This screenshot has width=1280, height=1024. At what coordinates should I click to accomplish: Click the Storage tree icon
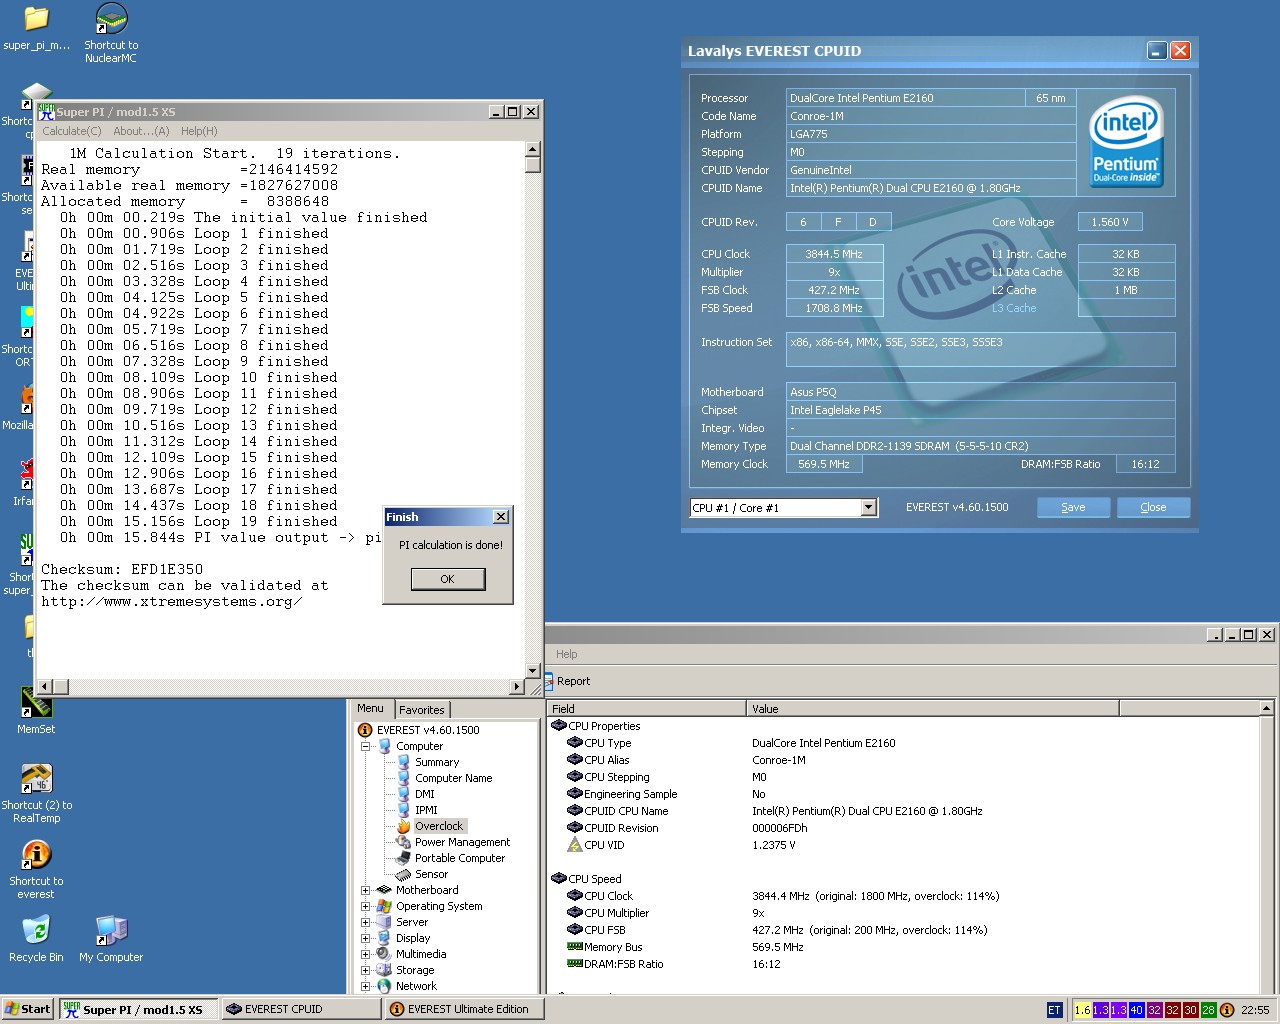tap(384, 970)
